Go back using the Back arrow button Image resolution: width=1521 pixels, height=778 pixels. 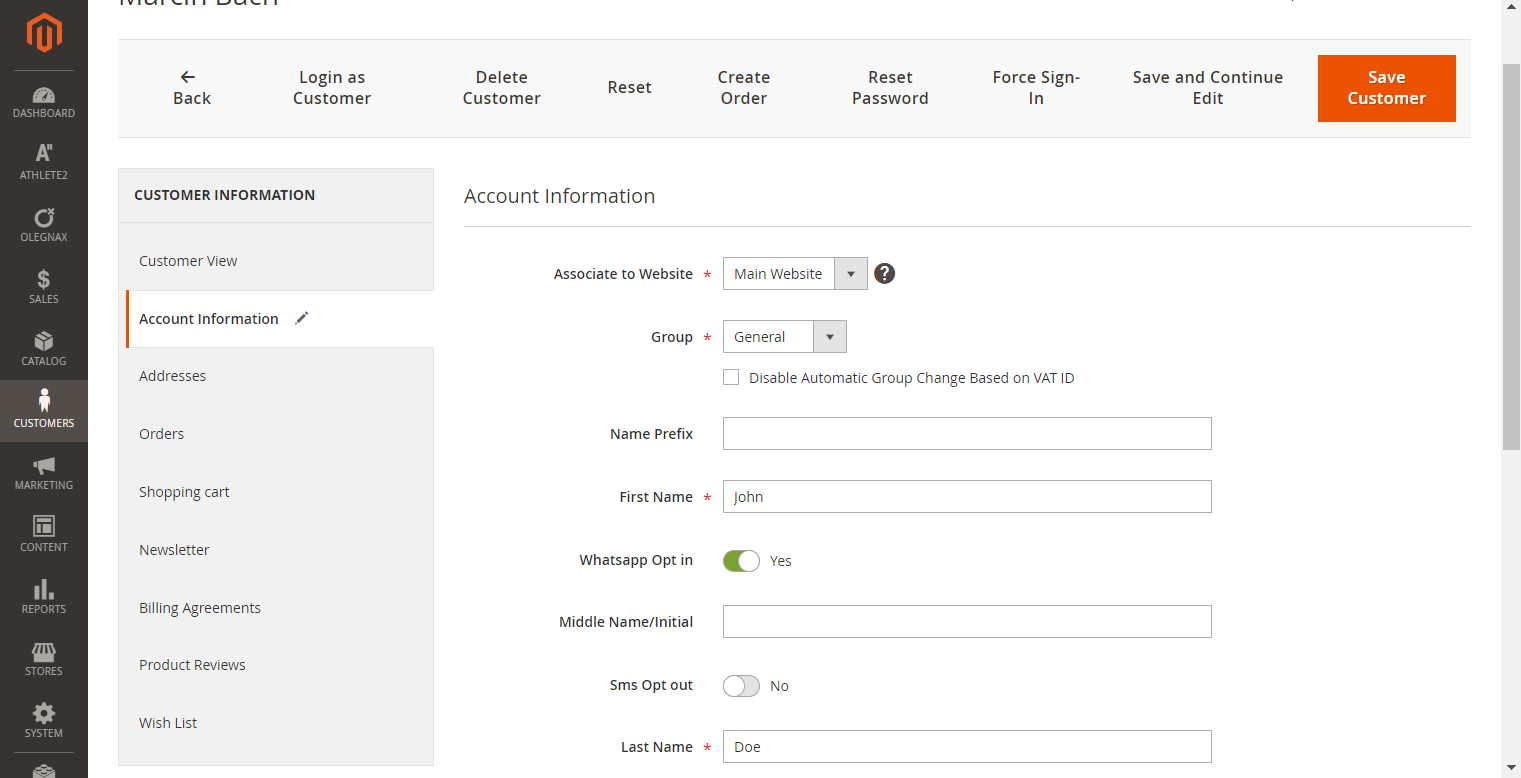(190, 88)
